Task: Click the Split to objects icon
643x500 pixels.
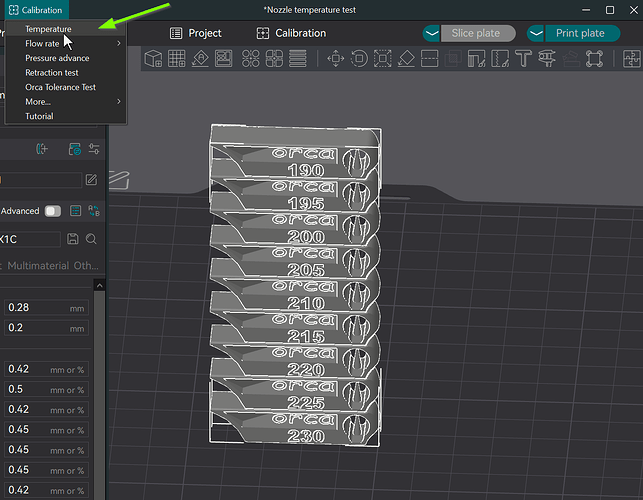Action: (x=251, y=59)
